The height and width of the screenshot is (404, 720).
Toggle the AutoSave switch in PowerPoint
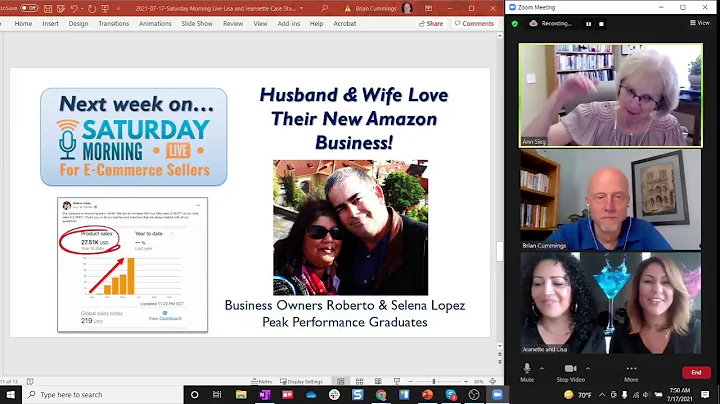tap(28, 8)
